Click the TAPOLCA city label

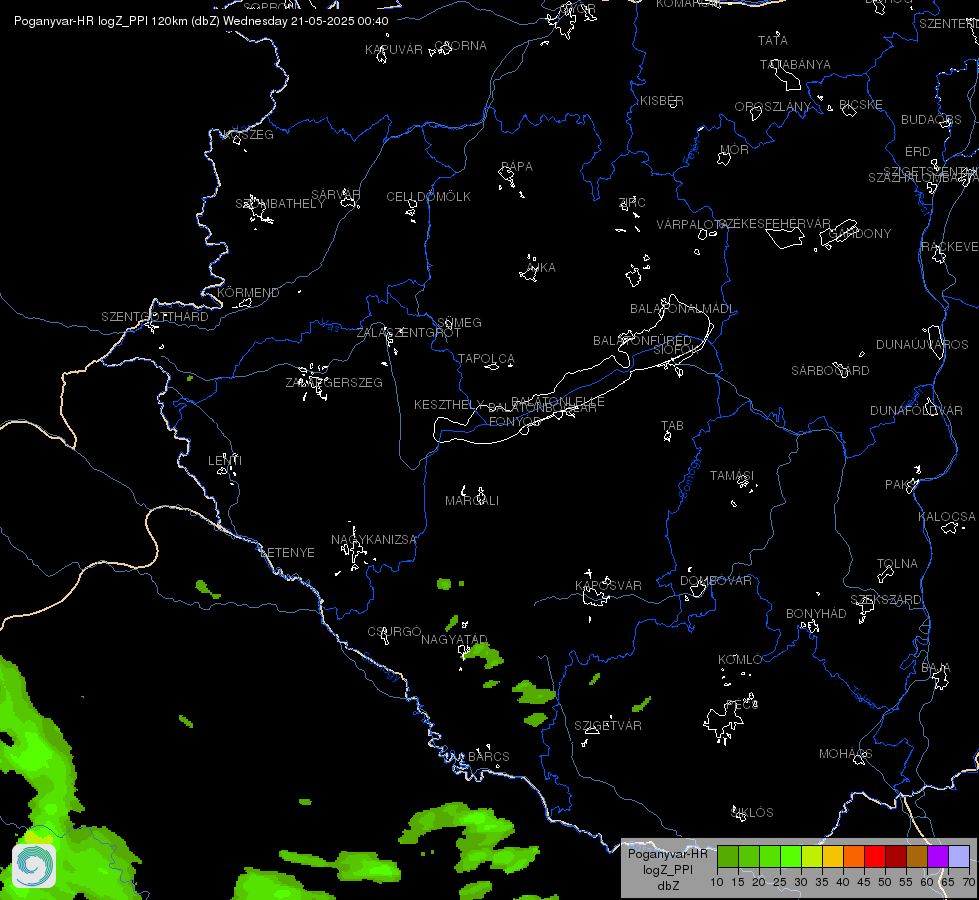486,359
